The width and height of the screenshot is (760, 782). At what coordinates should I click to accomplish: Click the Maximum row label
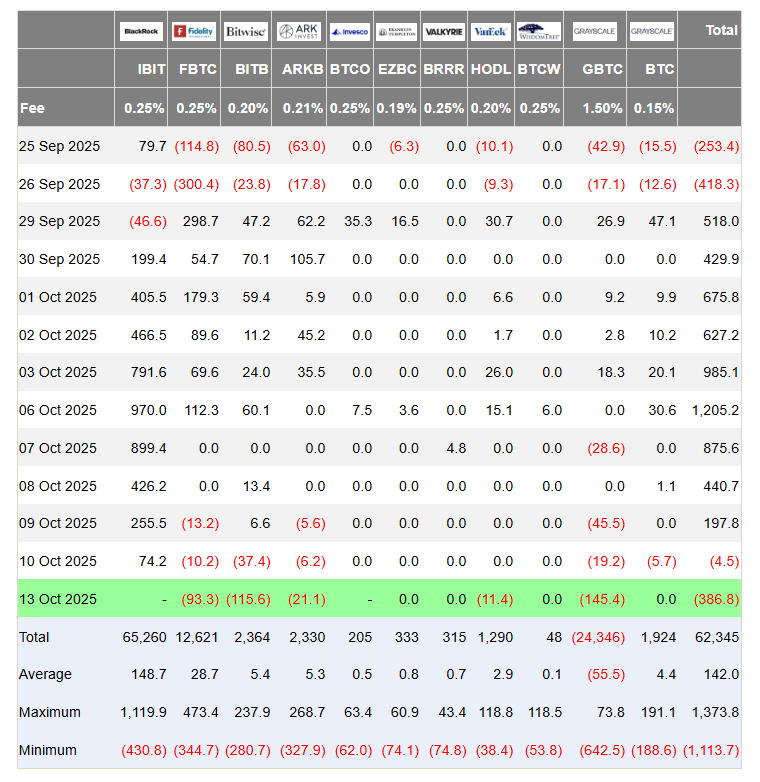pyautogui.click(x=50, y=712)
